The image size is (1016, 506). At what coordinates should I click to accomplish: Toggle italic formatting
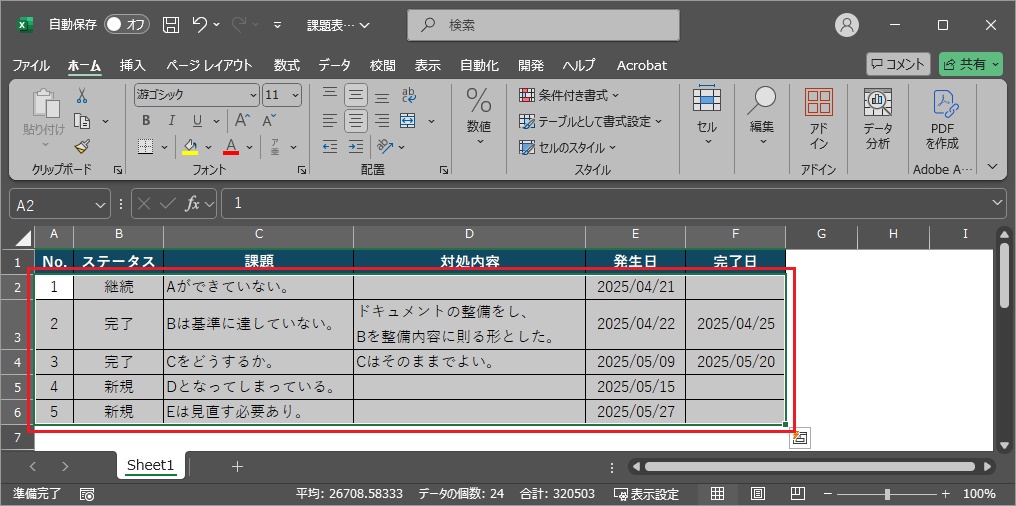point(171,121)
